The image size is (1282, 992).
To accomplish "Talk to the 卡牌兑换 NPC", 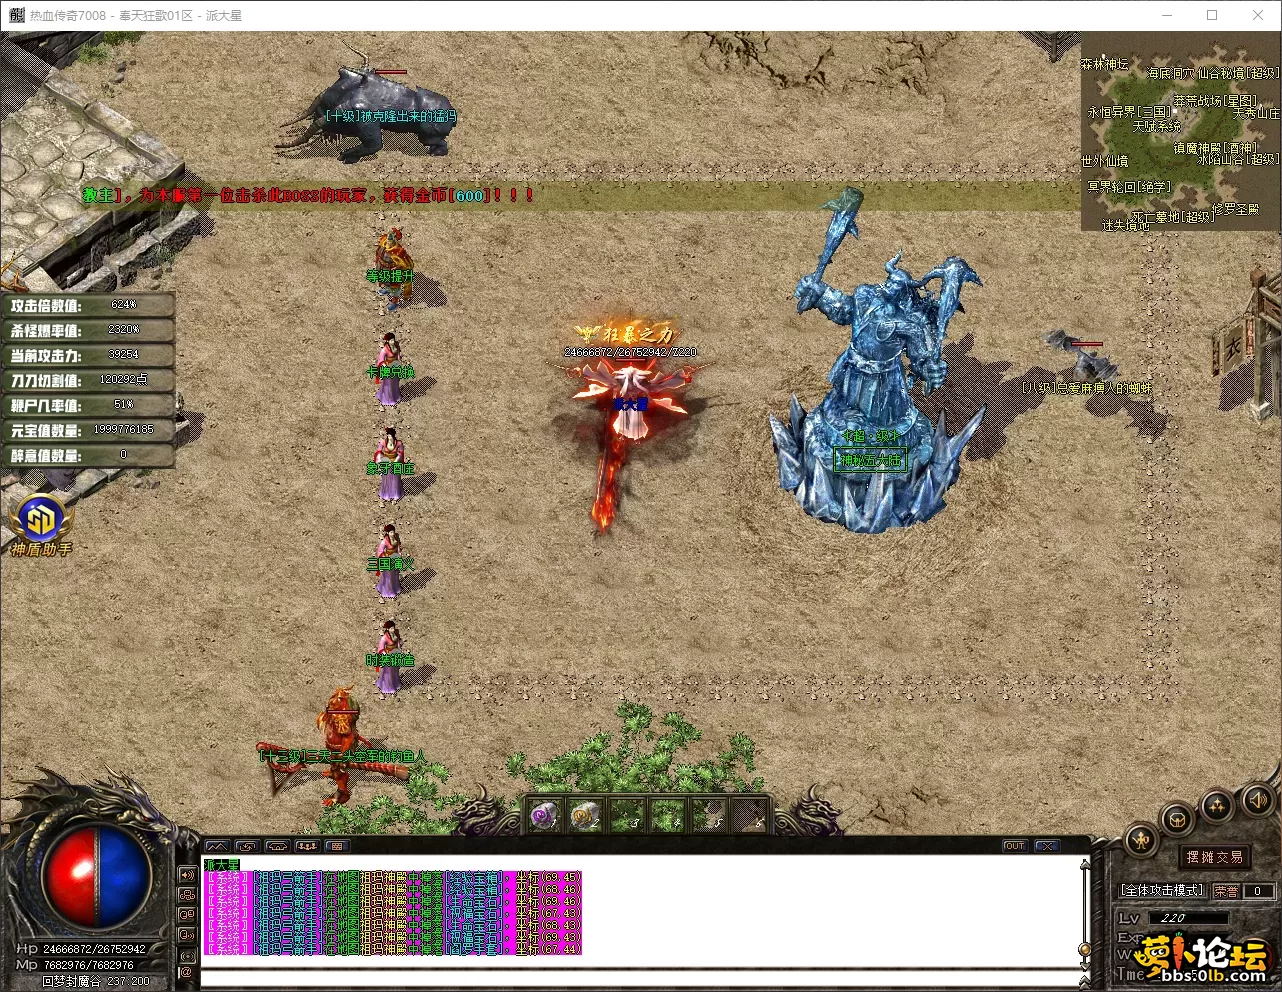I will pos(389,368).
